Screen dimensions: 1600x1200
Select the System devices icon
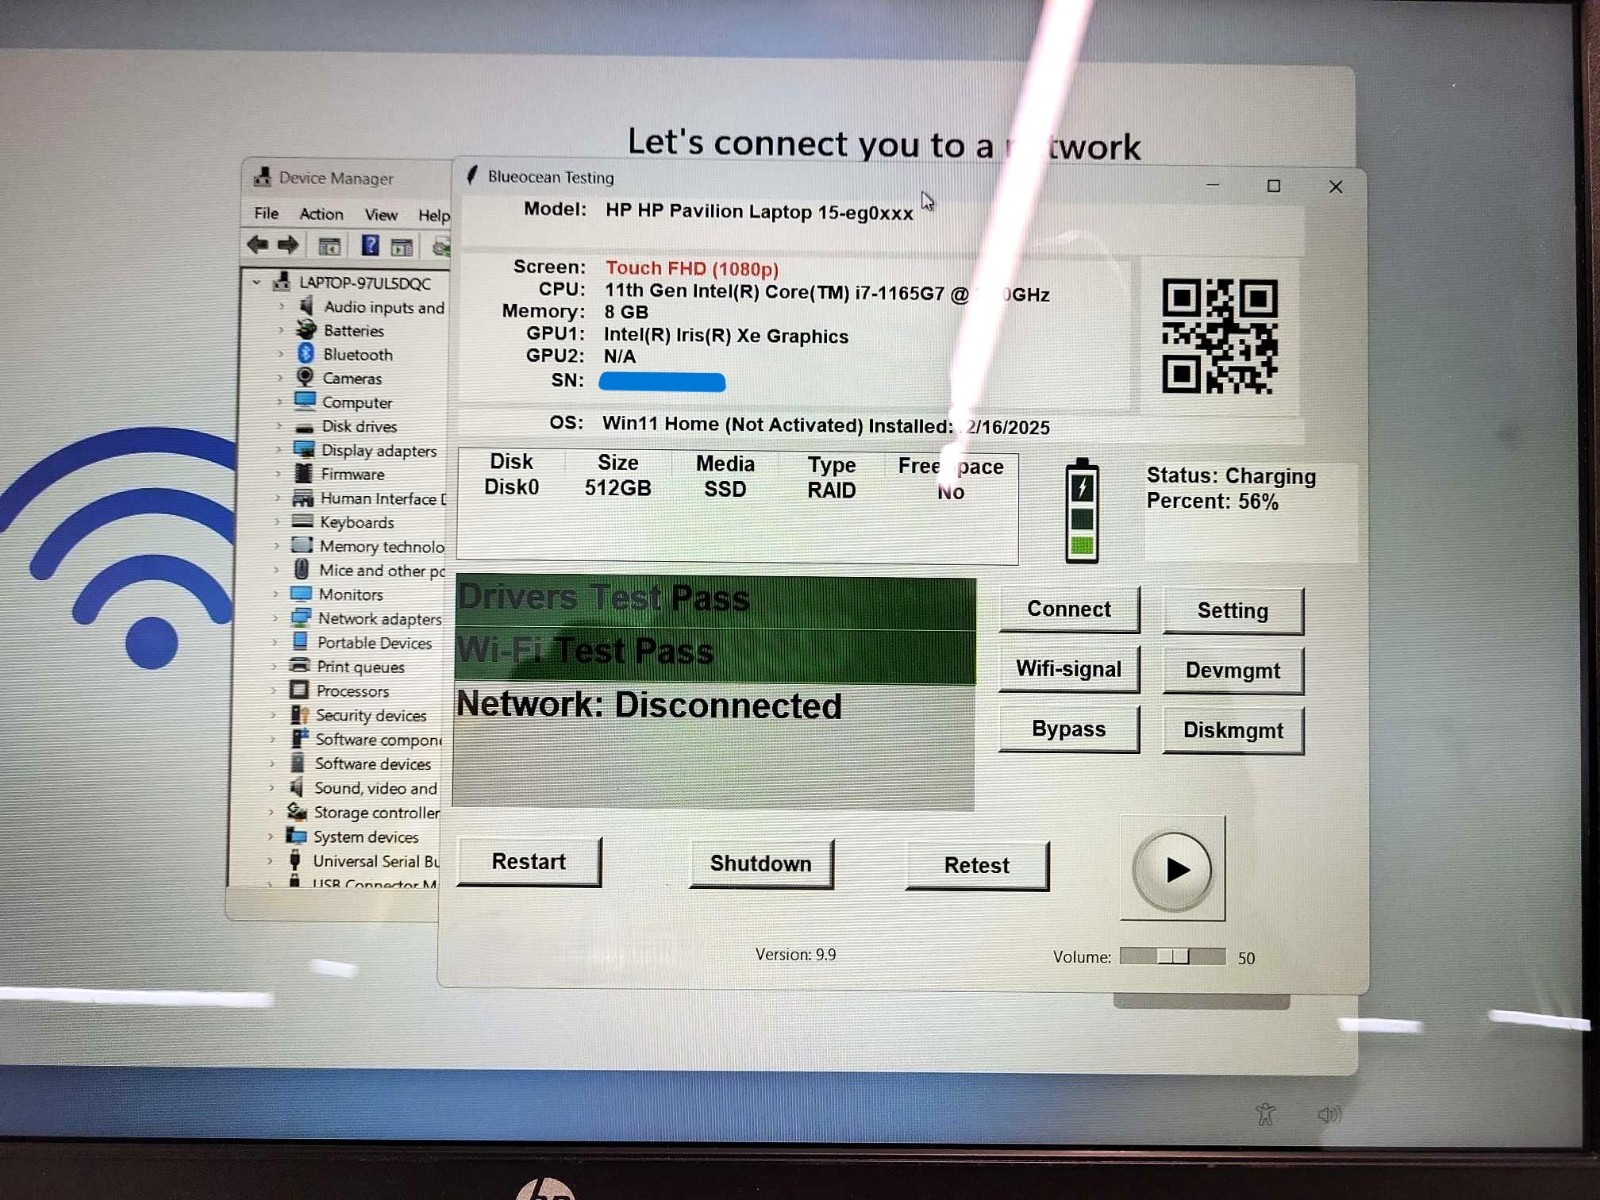point(296,835)
